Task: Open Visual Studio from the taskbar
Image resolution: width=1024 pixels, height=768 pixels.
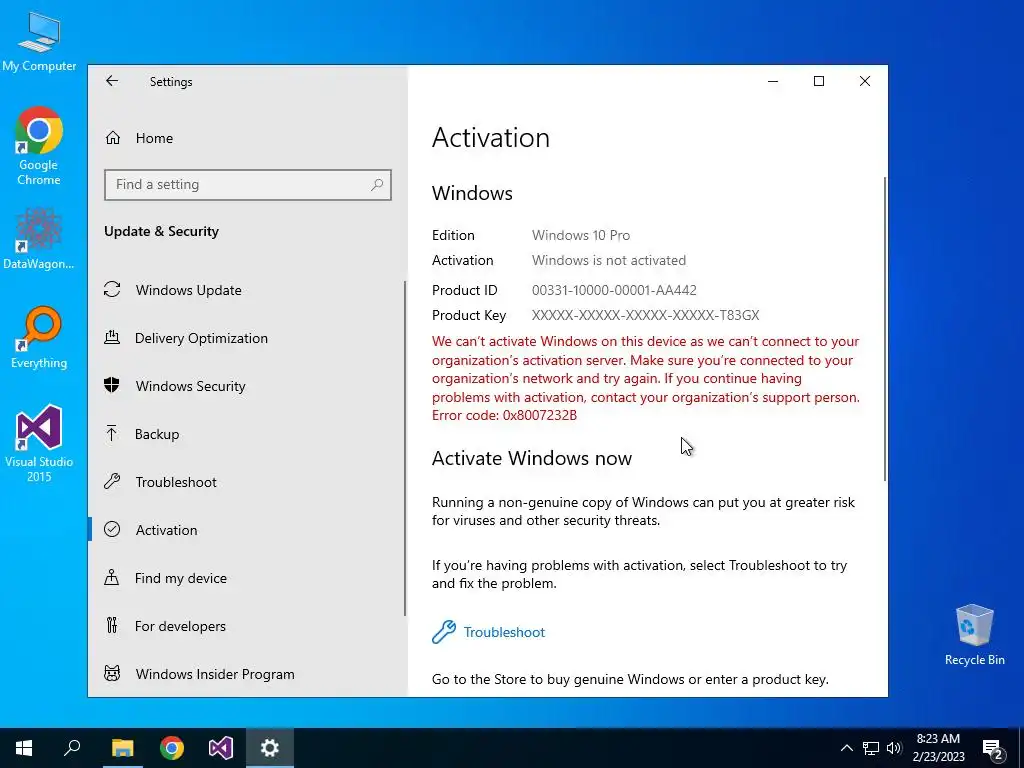Action: (x=221, y=748)
